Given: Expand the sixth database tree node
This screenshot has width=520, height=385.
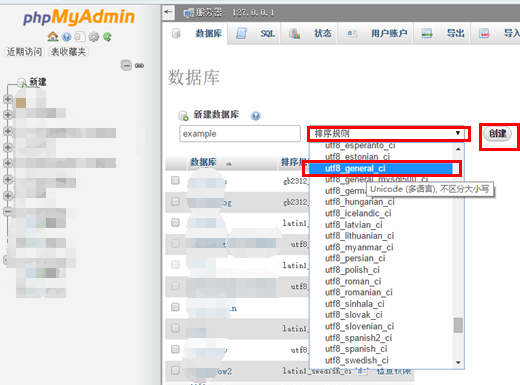Looking at the screenshot, I should pyautogui.click(x=8, y=179).
